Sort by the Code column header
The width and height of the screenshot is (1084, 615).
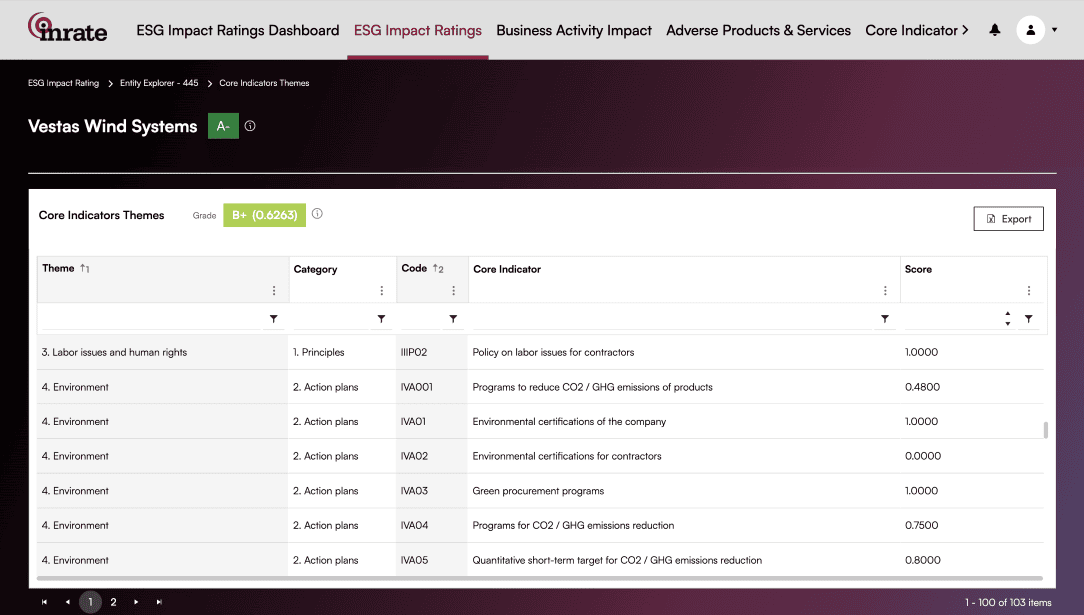[414, 268]
